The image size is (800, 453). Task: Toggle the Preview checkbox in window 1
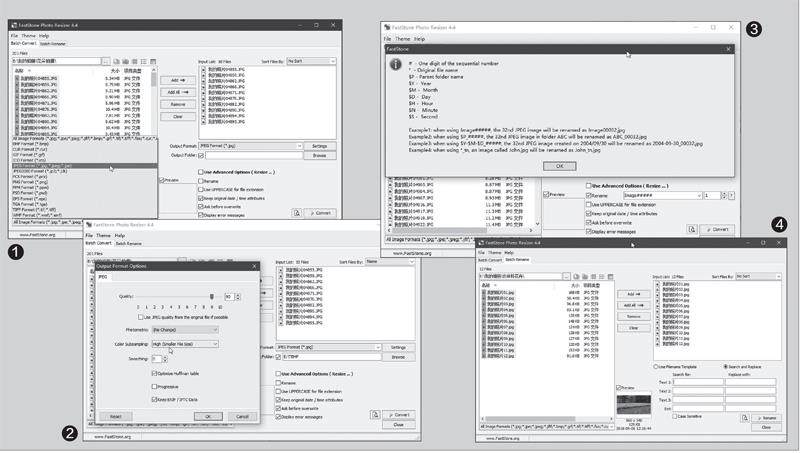pos(162,180)
